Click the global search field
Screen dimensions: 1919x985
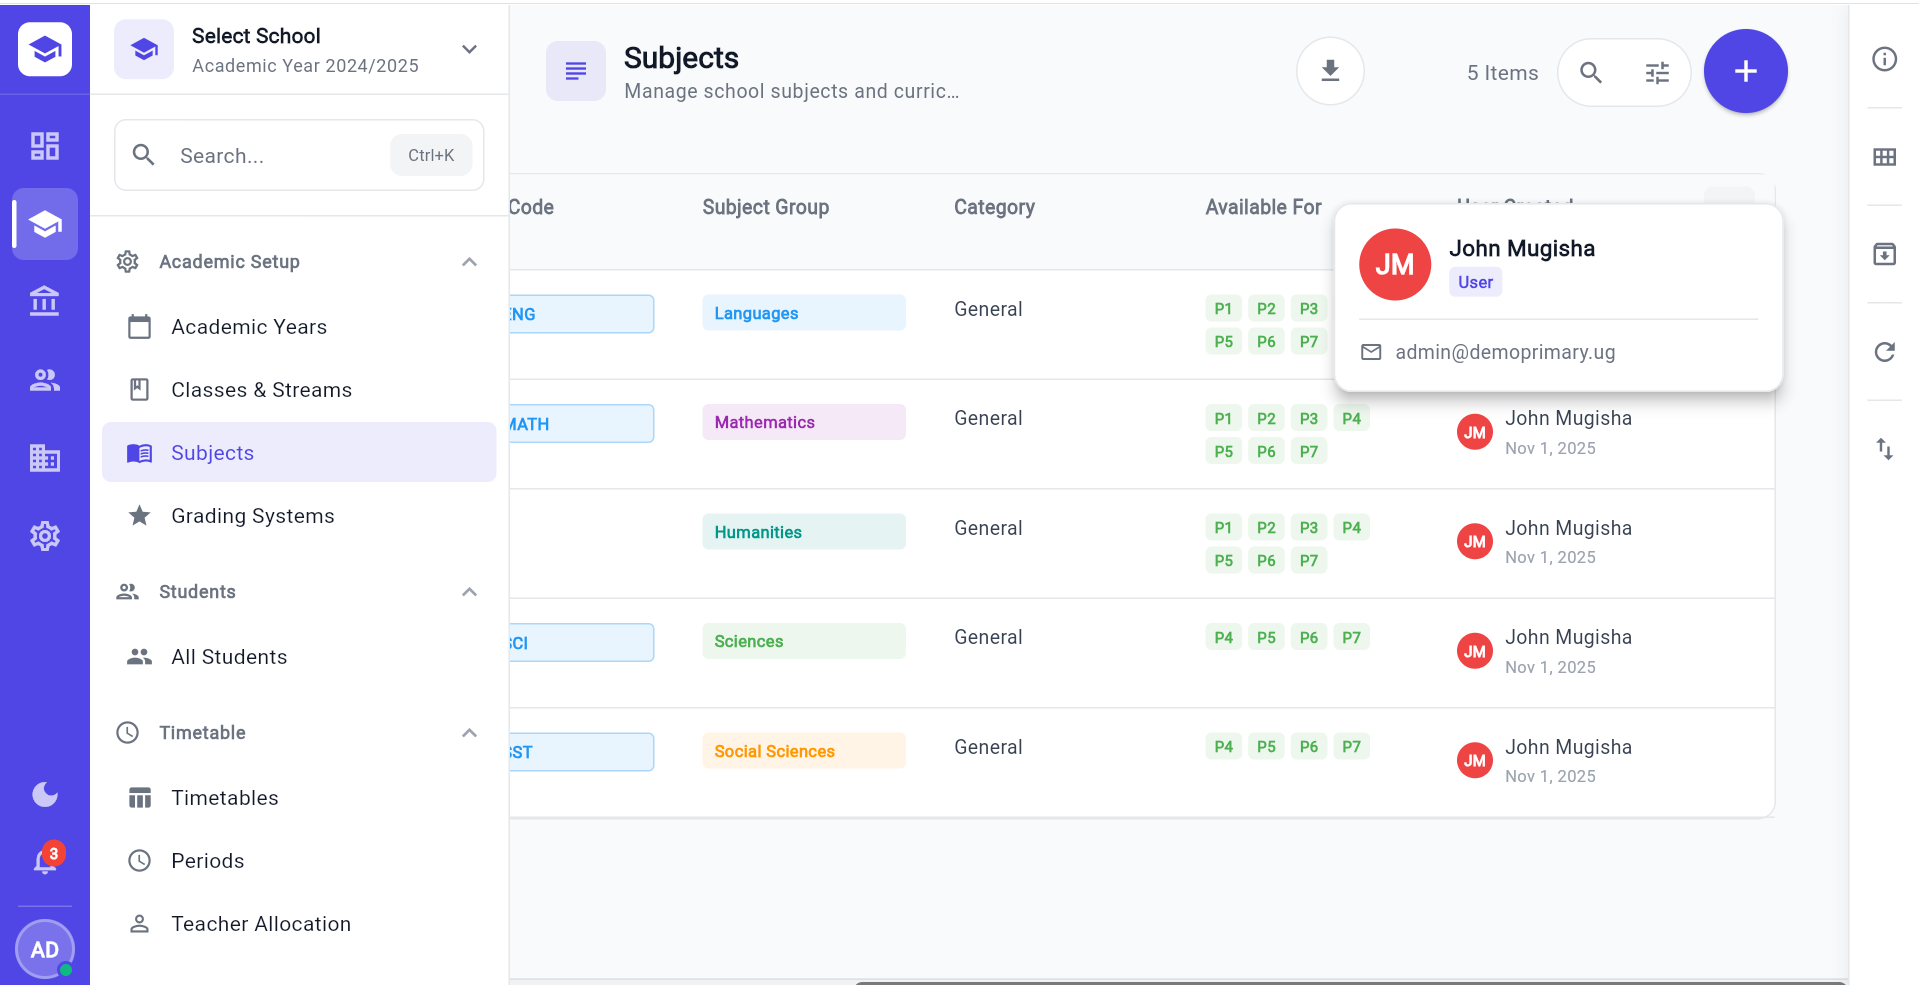point(280,155)
